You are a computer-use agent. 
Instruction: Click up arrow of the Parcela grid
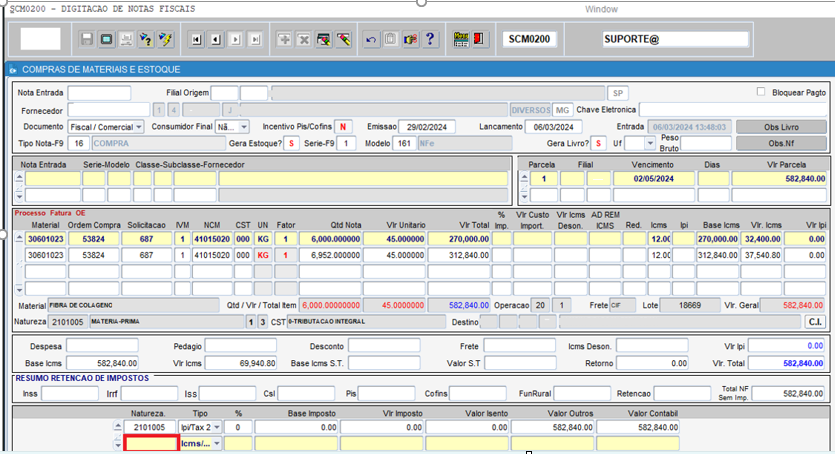pyautogui.click(x=524, y=178)
